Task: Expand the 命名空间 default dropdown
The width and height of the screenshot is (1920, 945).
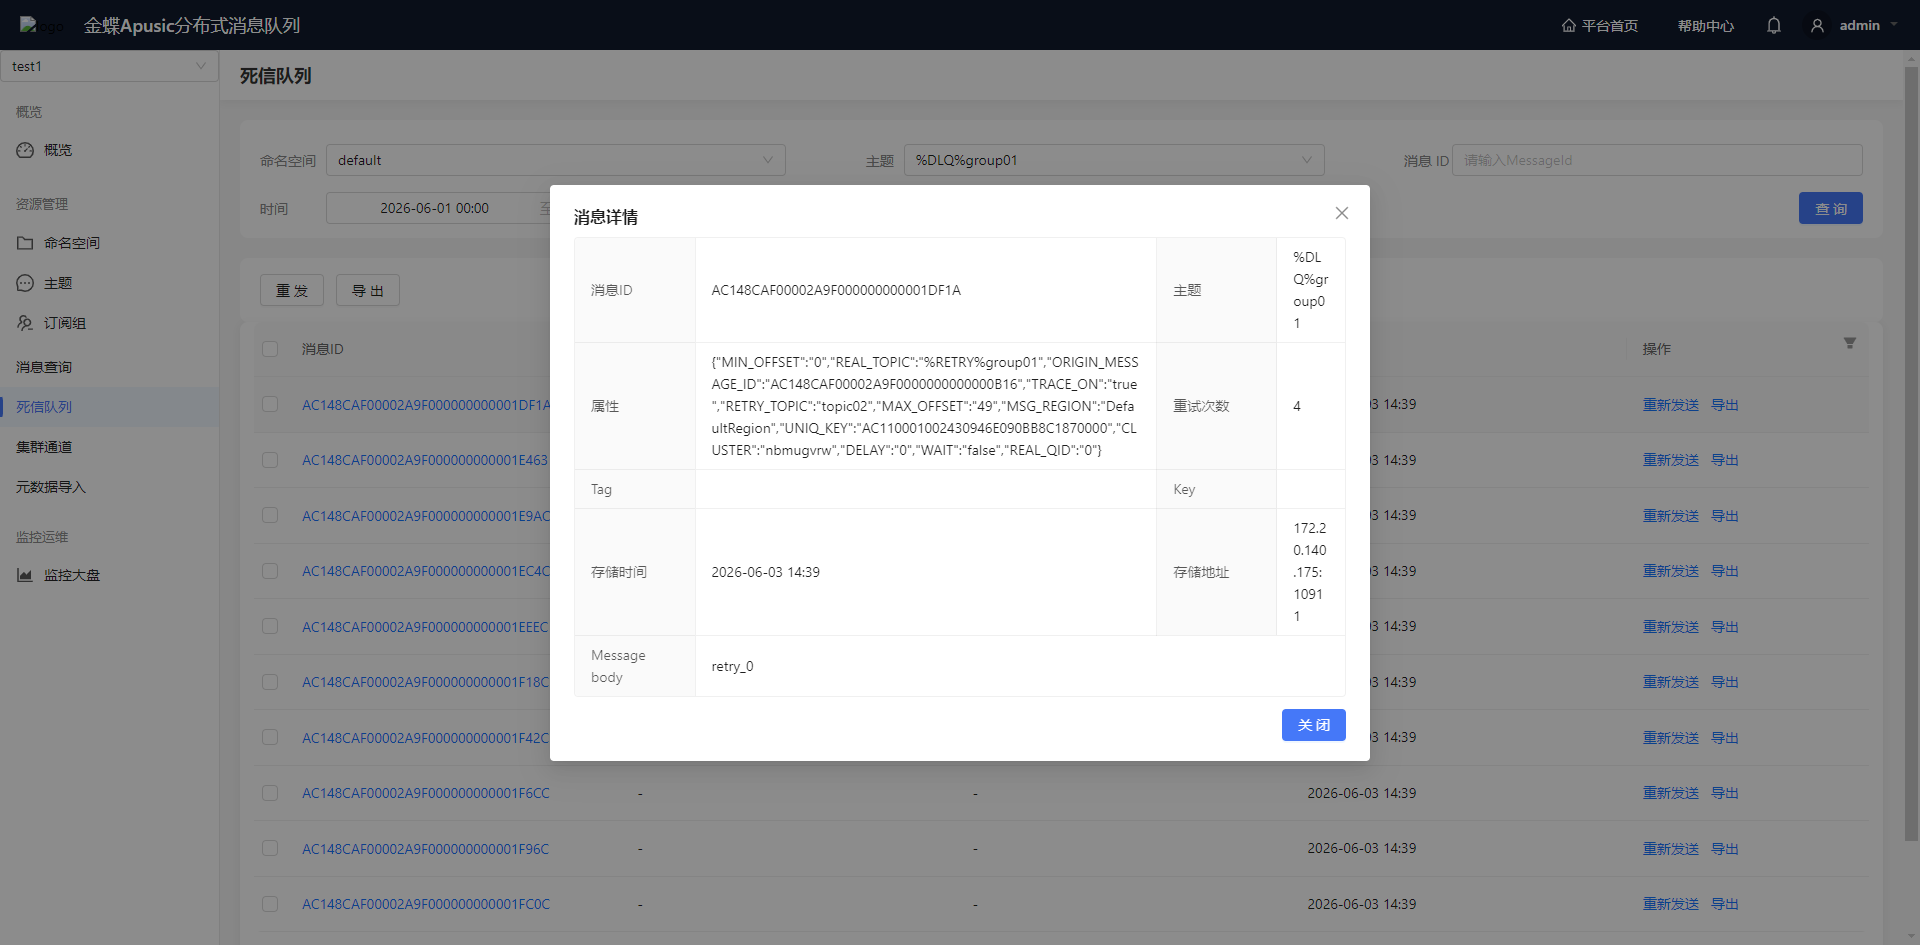Action: tap(556, 160)
